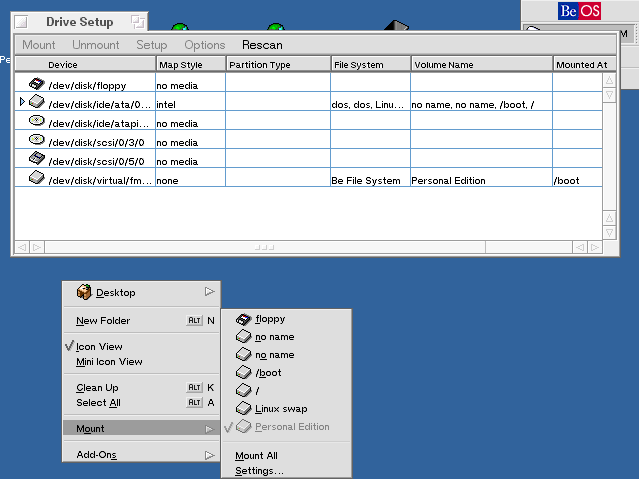Select the IDE ATA hard disk icon

(x=36, y=102)
